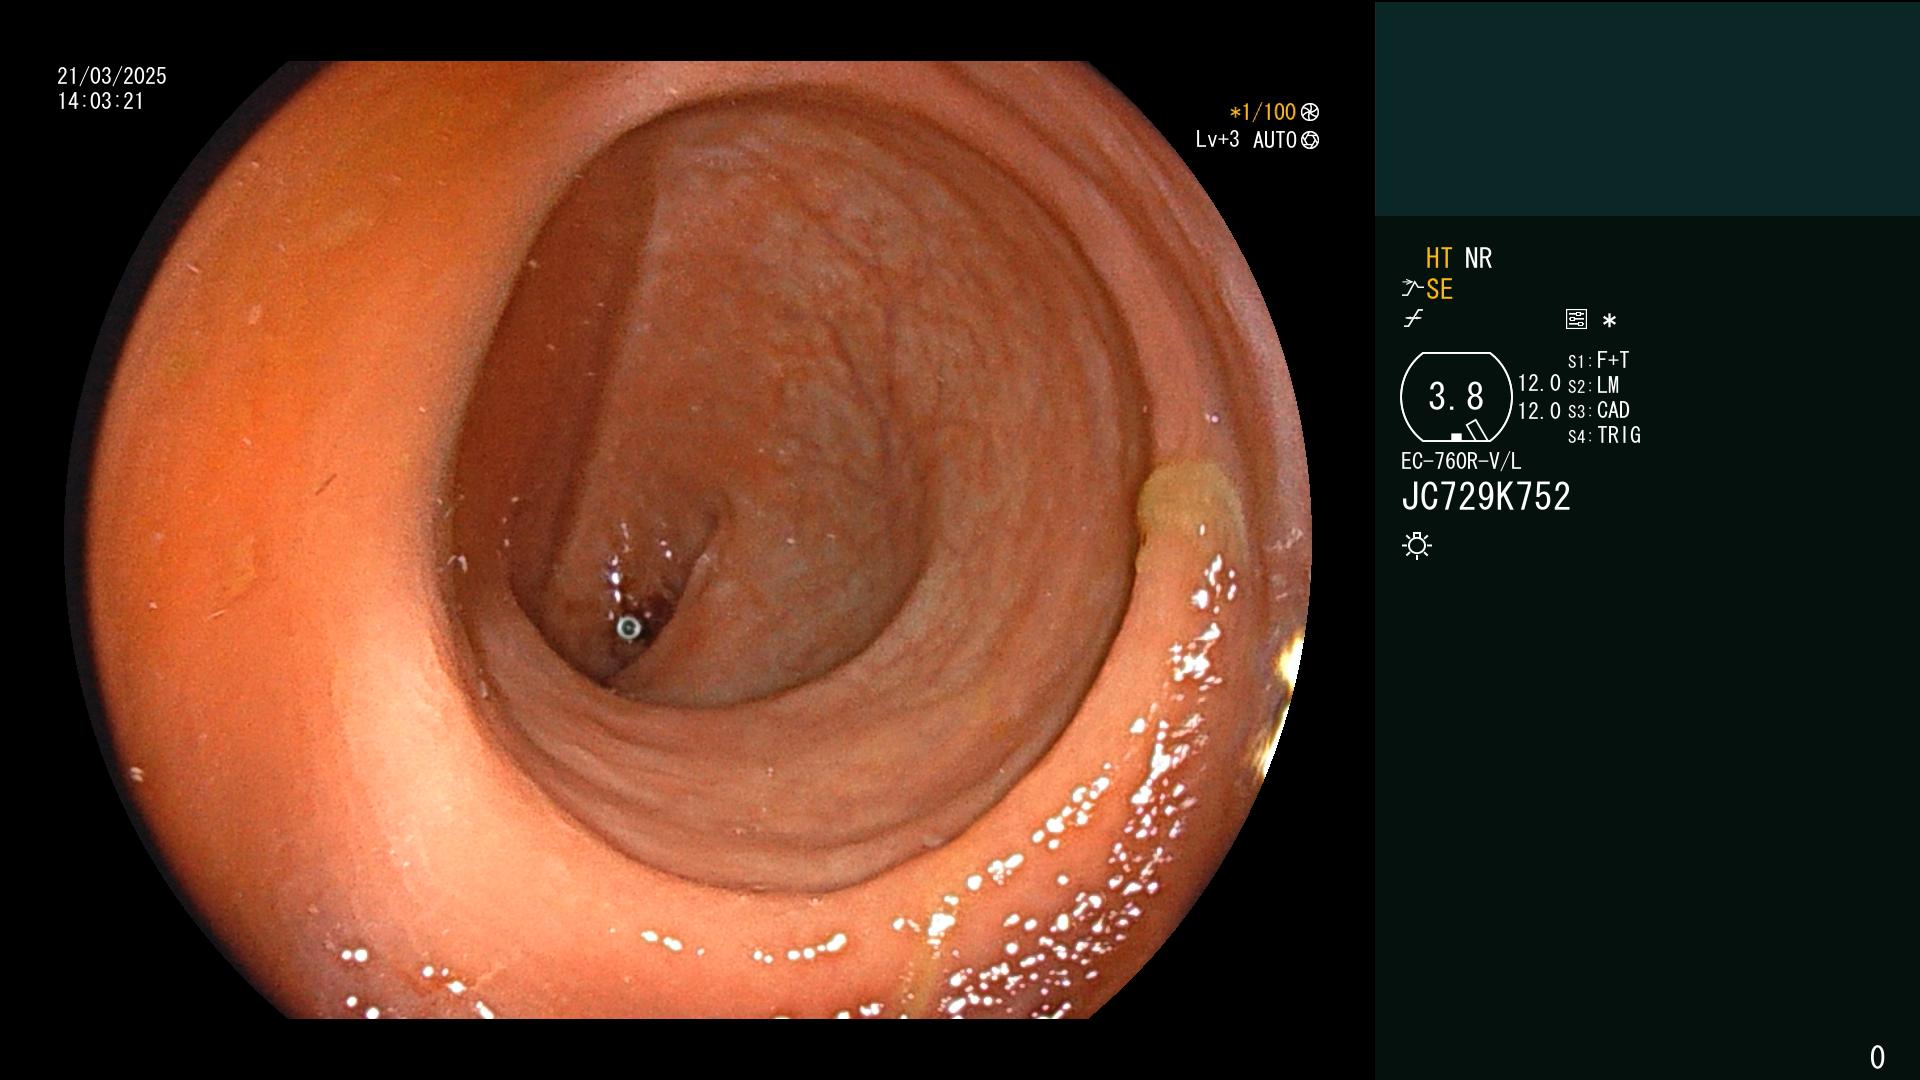Click the iris icon next to AUTO
1920x1080 pixels.
(x=1310, y=140)
